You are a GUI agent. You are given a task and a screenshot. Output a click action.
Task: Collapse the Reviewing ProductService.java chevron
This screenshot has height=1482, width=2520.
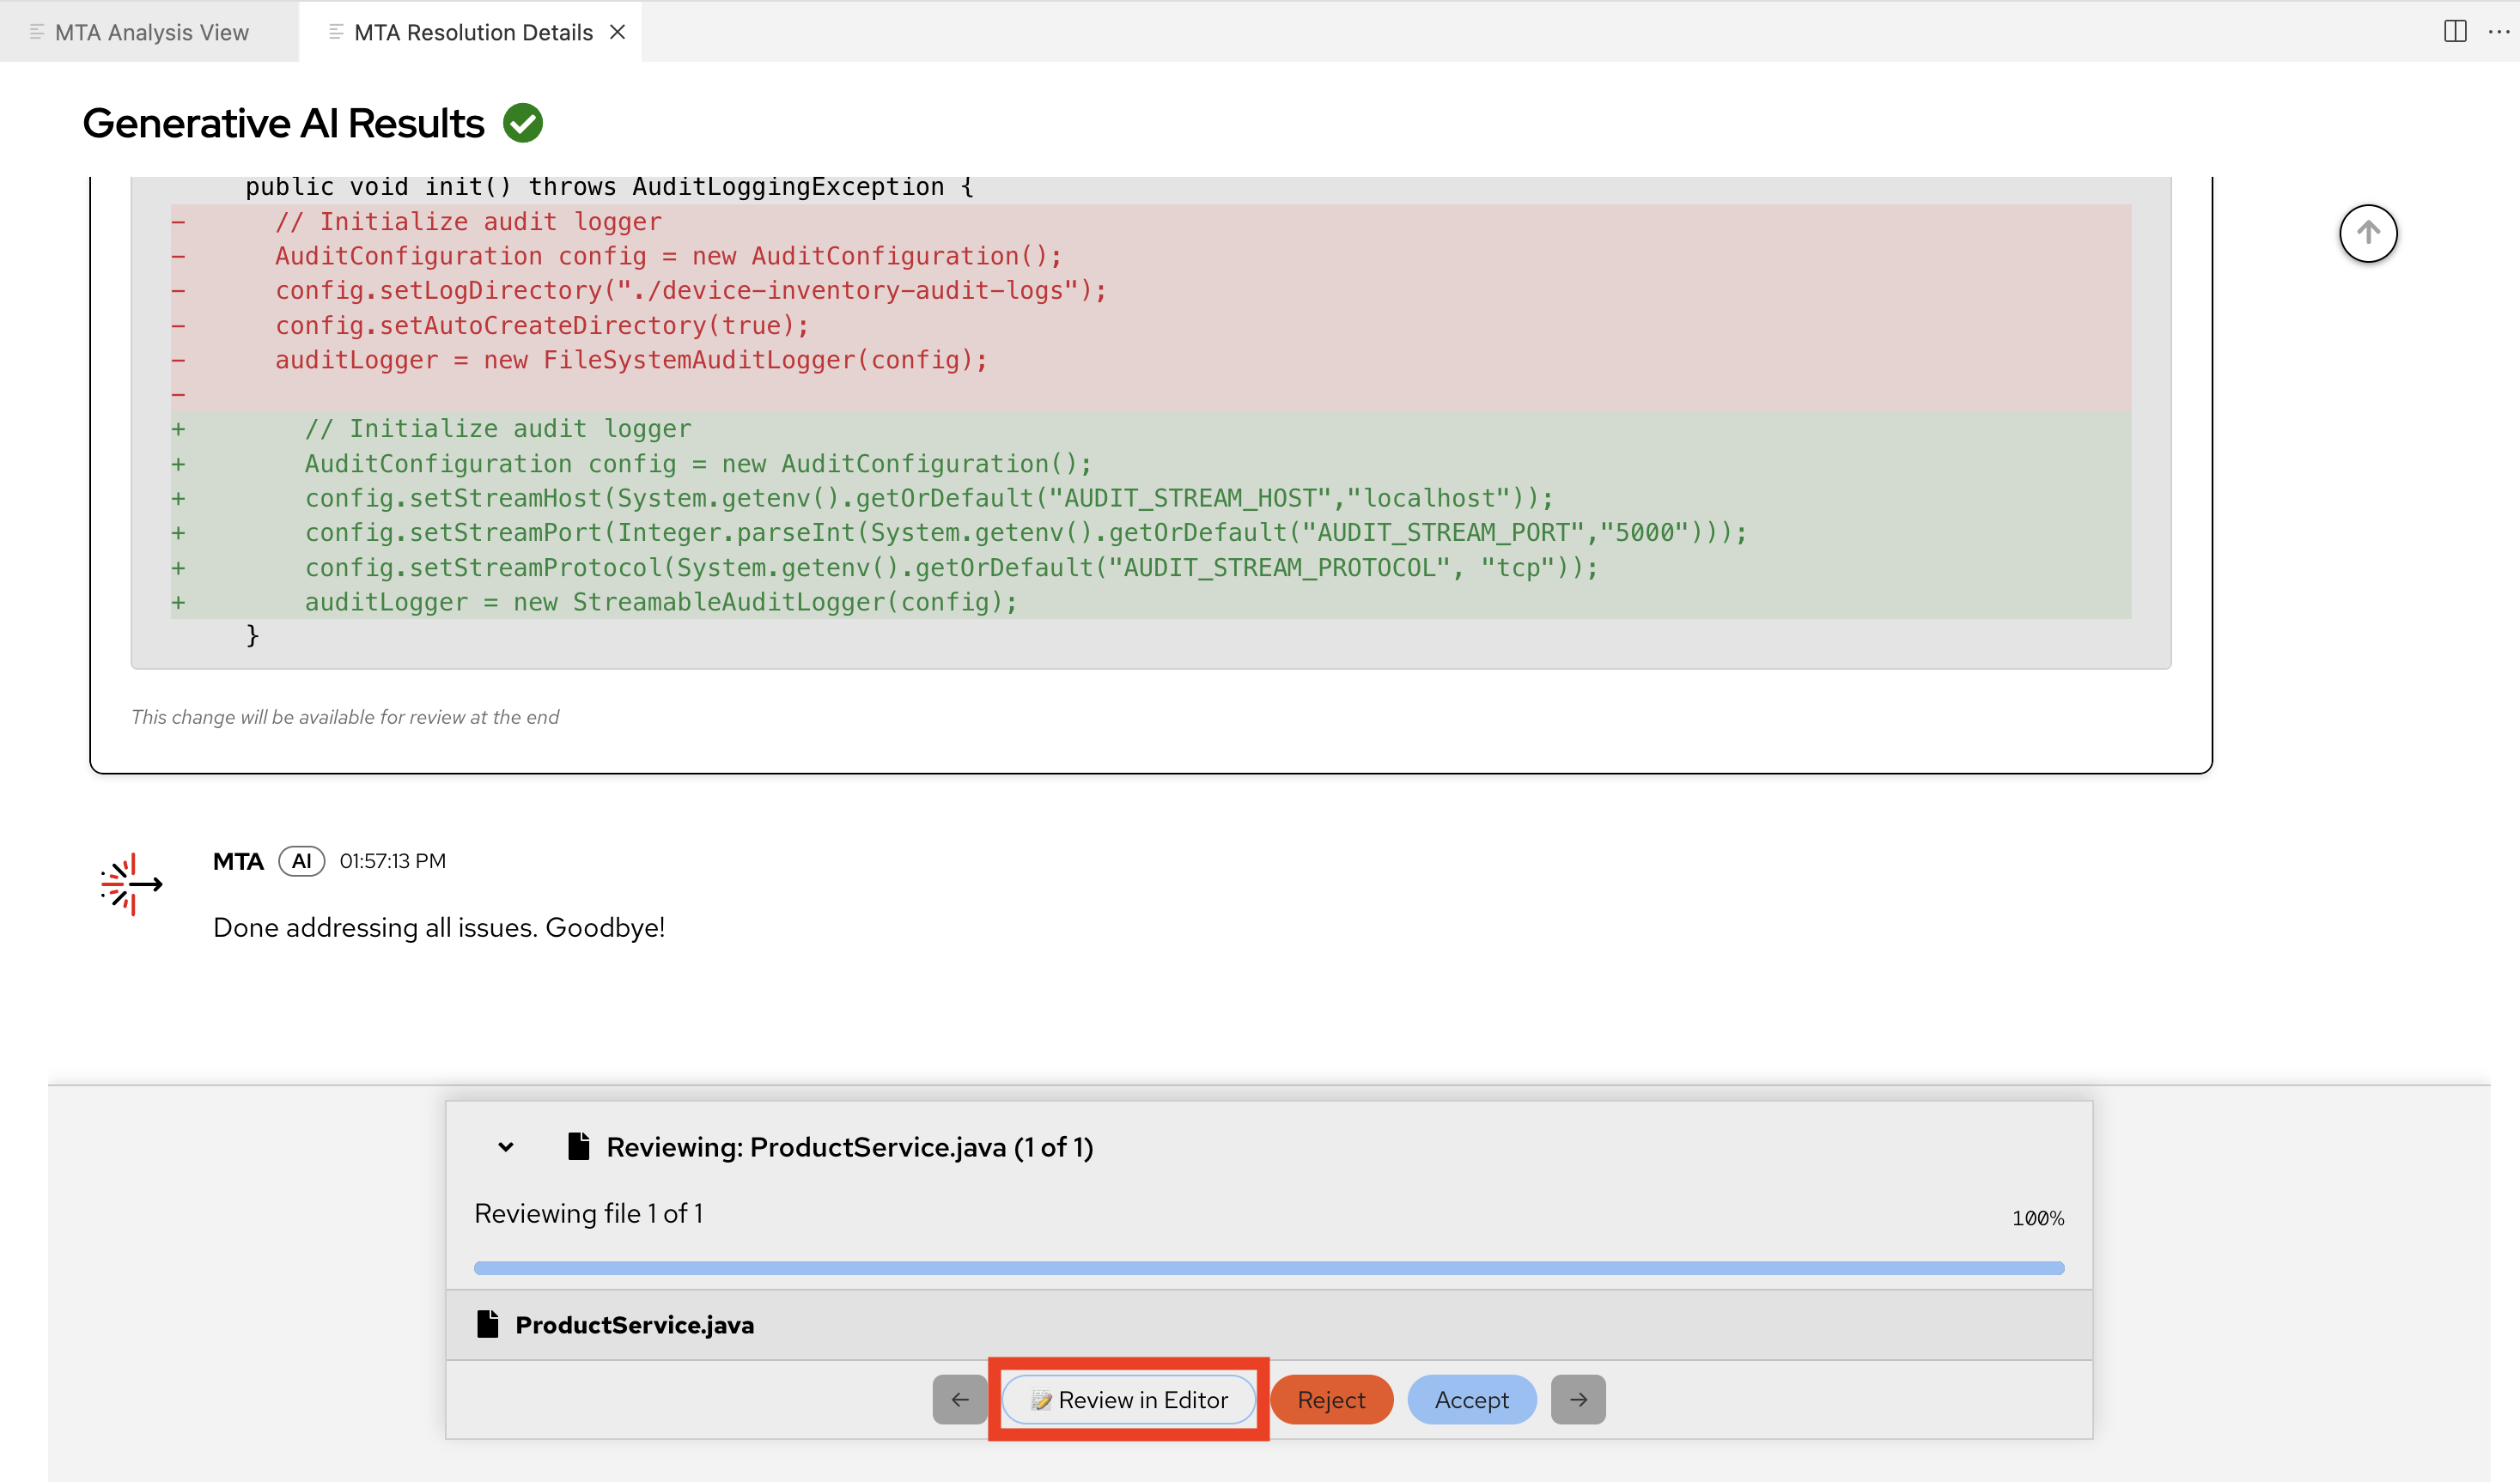coord(506,1147)
